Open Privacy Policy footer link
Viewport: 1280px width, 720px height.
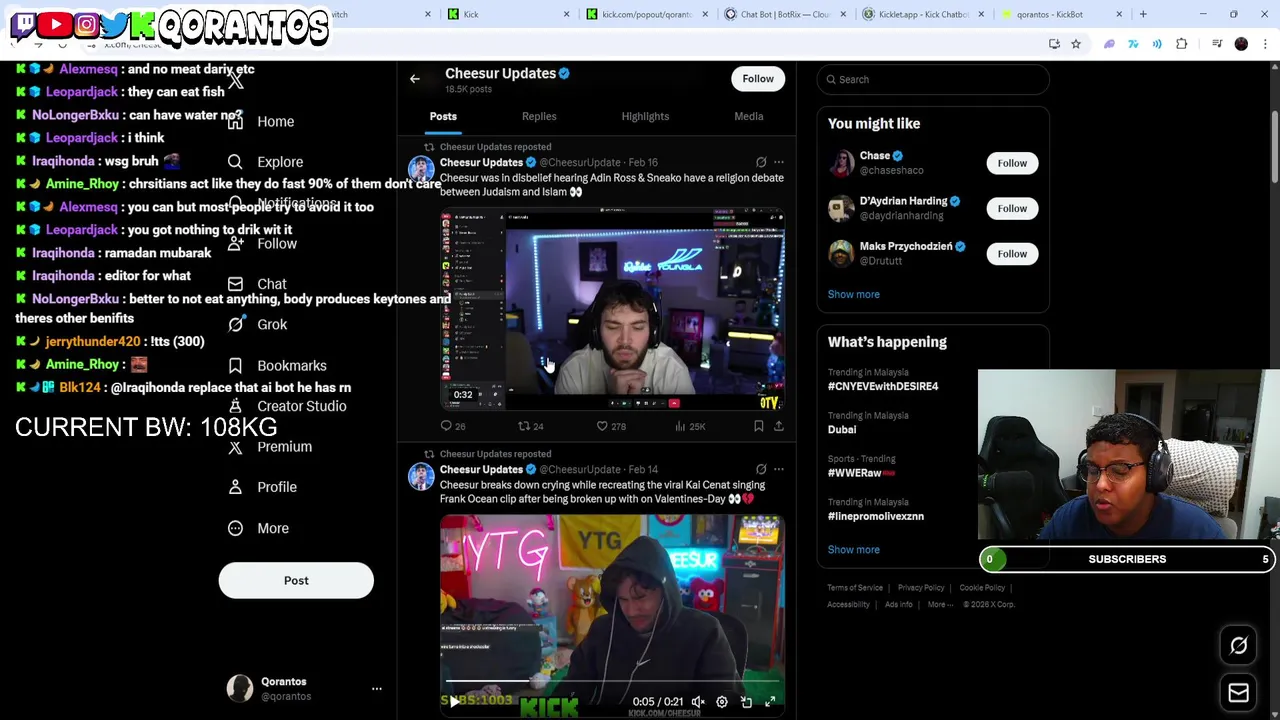pos(921,588)
